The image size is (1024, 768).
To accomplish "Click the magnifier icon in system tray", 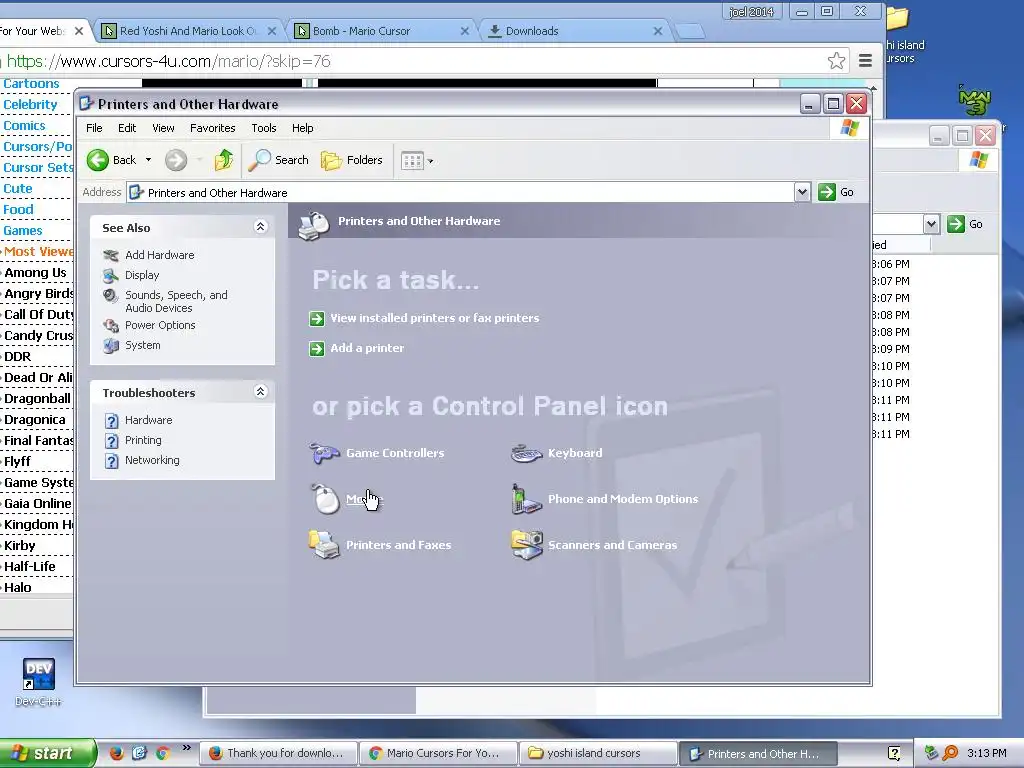I will [x=950, y=753].
